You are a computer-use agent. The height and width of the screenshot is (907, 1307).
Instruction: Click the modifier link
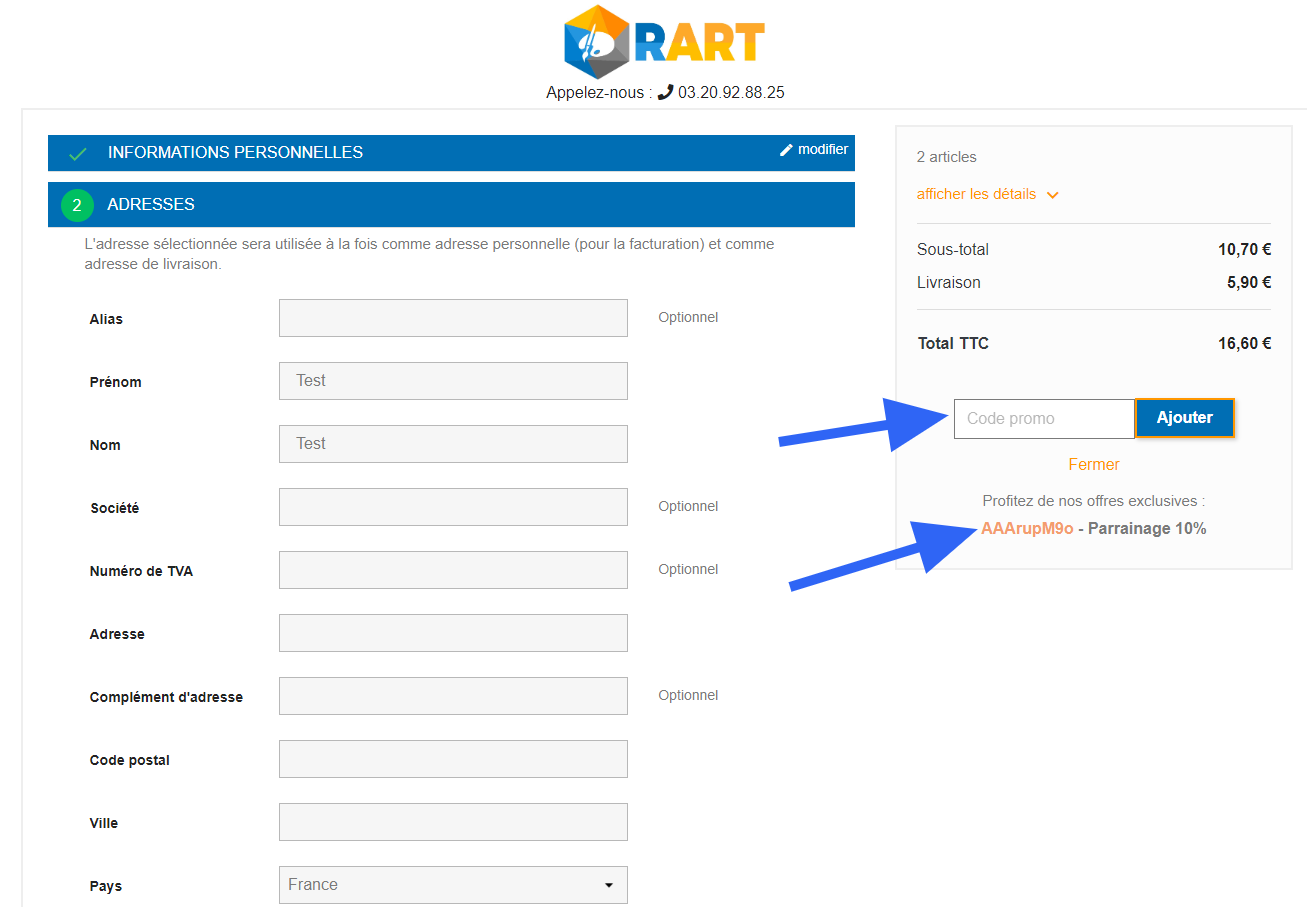(822, 149)
